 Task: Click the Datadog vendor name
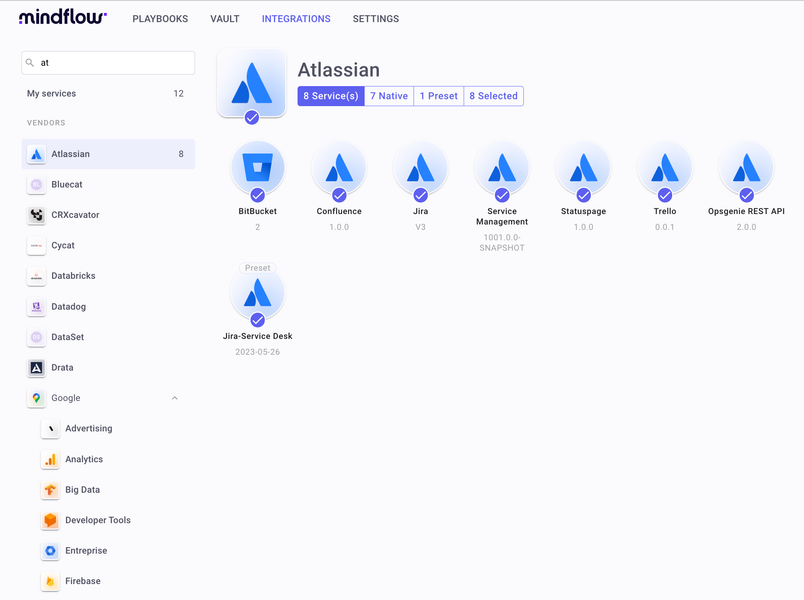(x=68, y=307)
